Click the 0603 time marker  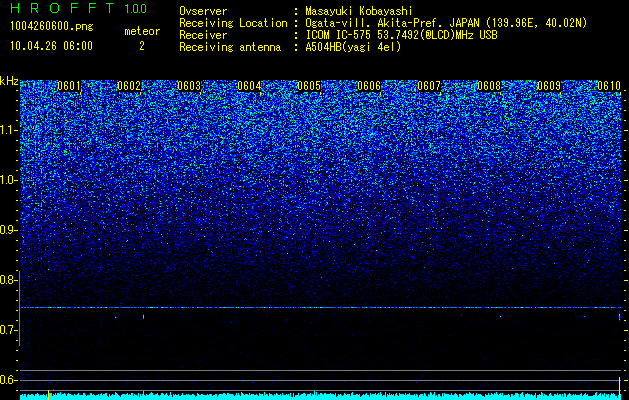(189, 86)
